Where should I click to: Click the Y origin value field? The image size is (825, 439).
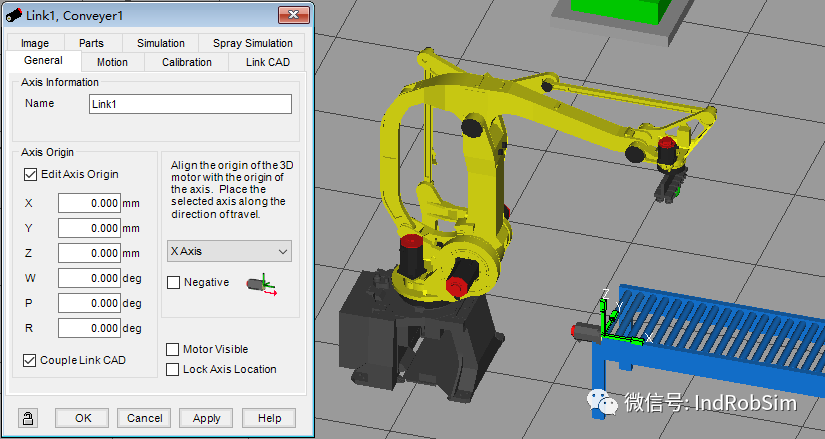click(x=89, y=228)
